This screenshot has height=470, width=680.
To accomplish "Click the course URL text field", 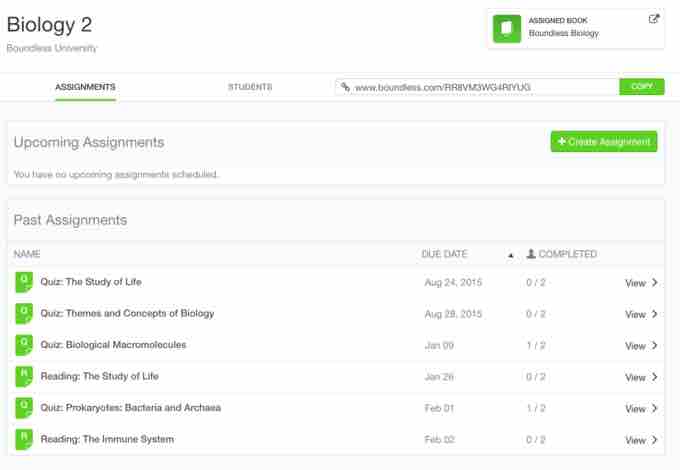I will (x=480, y=88).
